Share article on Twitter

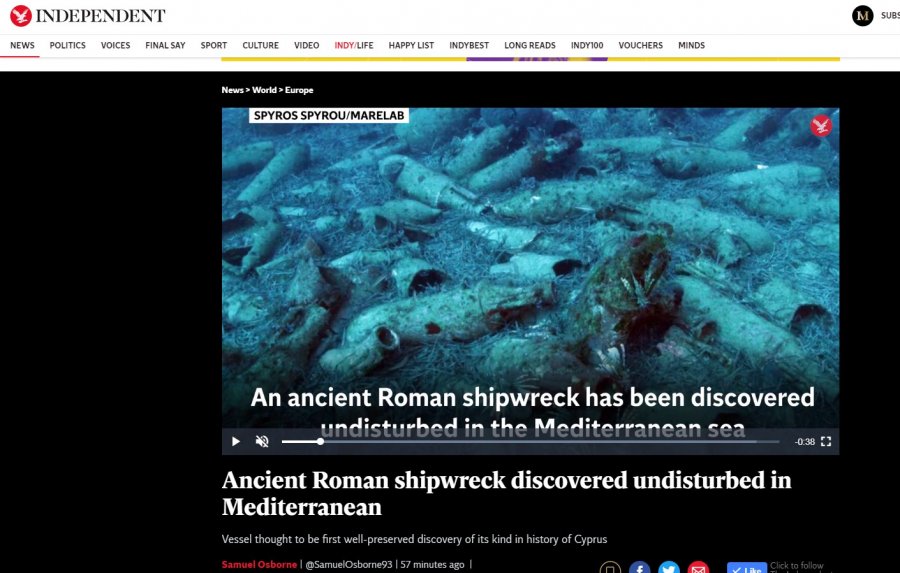click(669, 568)
